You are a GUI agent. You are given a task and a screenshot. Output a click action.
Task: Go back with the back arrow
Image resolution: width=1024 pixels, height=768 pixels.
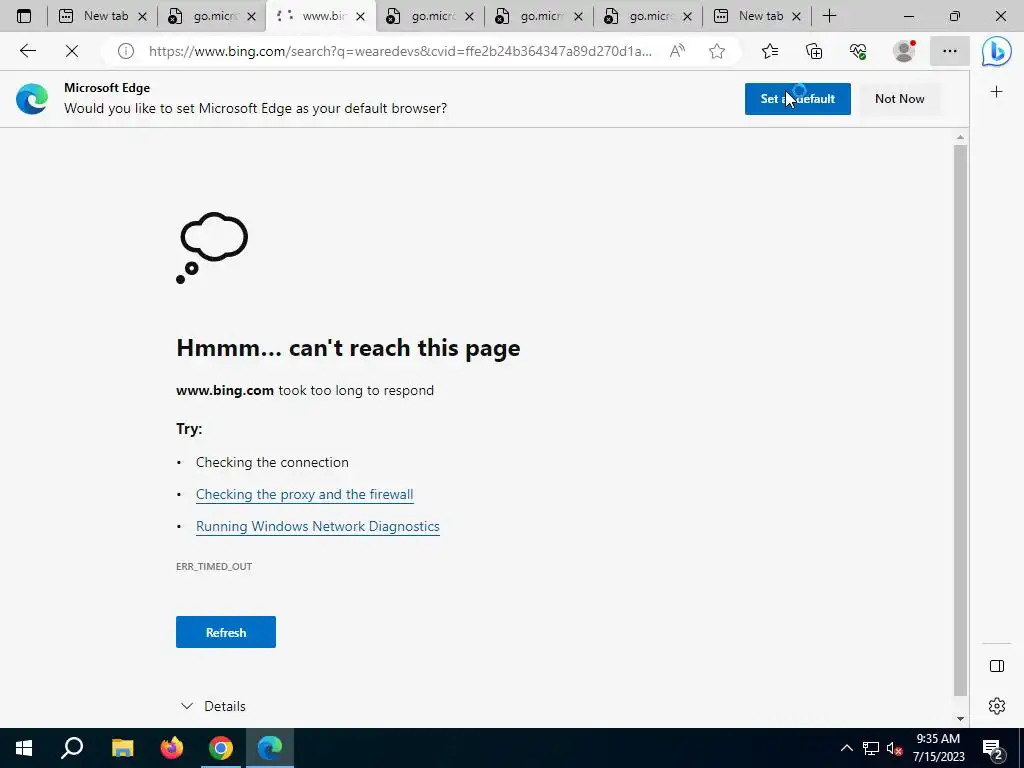click(x=27, y=51)
